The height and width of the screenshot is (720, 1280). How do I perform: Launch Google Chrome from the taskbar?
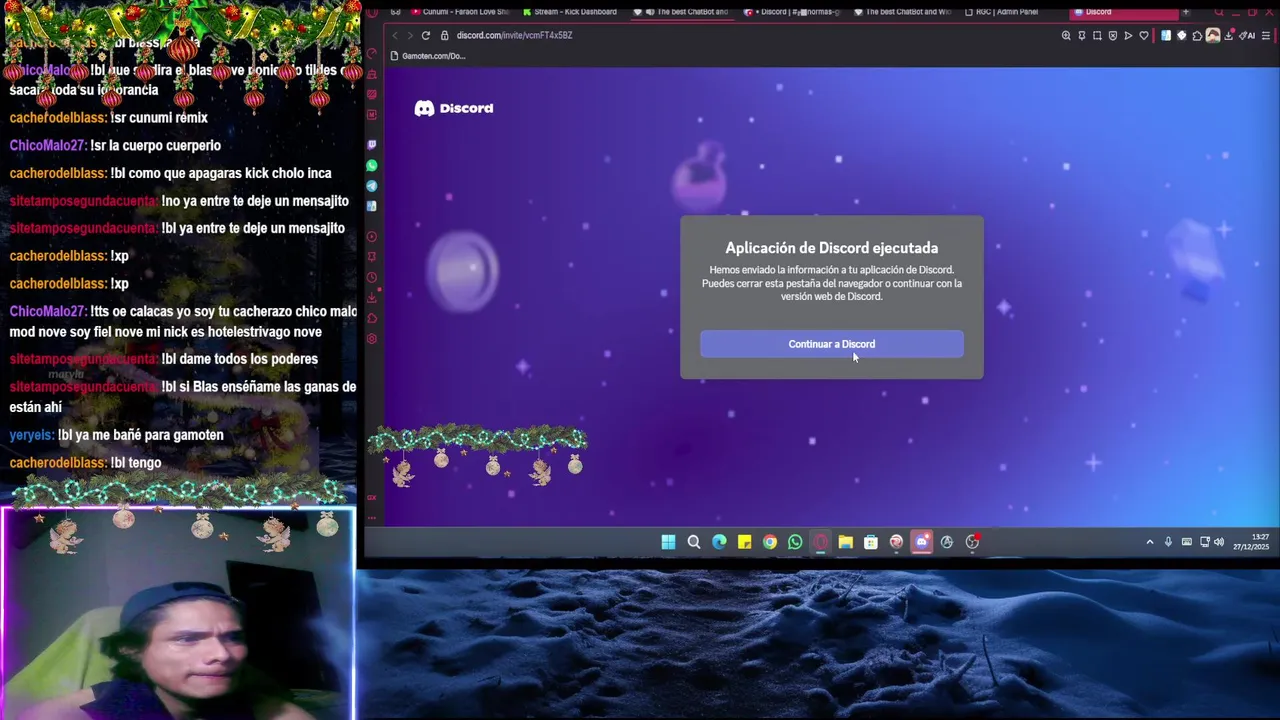(770, 542)
